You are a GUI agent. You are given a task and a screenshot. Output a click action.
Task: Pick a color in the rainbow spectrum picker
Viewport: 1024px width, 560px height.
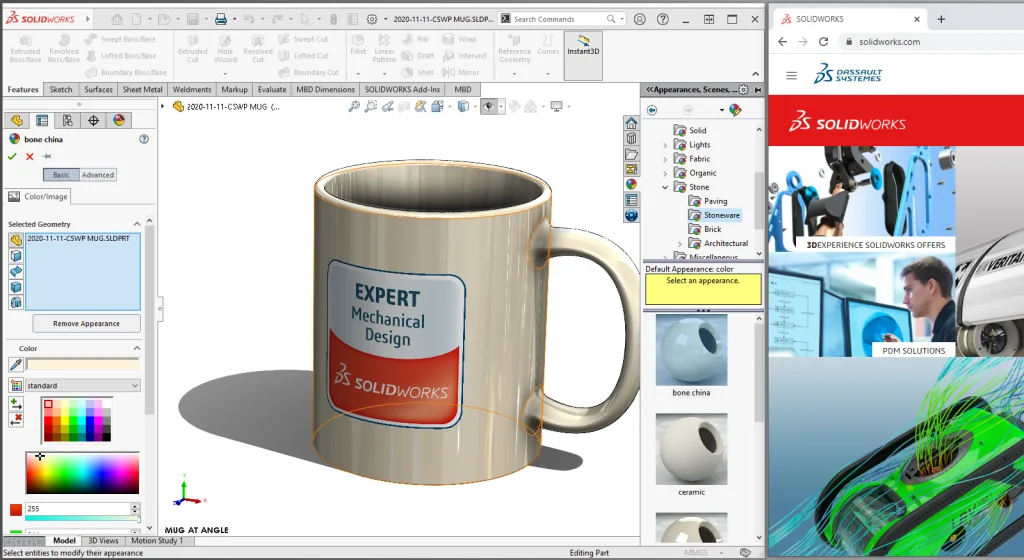[82, 473]
